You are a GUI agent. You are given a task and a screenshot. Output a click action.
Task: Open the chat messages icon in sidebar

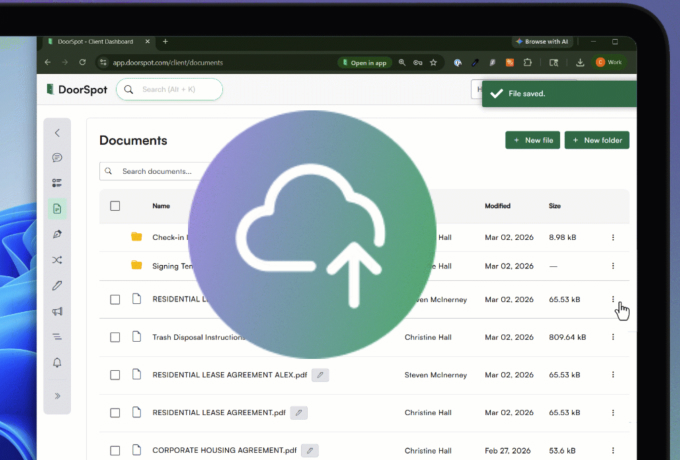(x=57, y=158)
